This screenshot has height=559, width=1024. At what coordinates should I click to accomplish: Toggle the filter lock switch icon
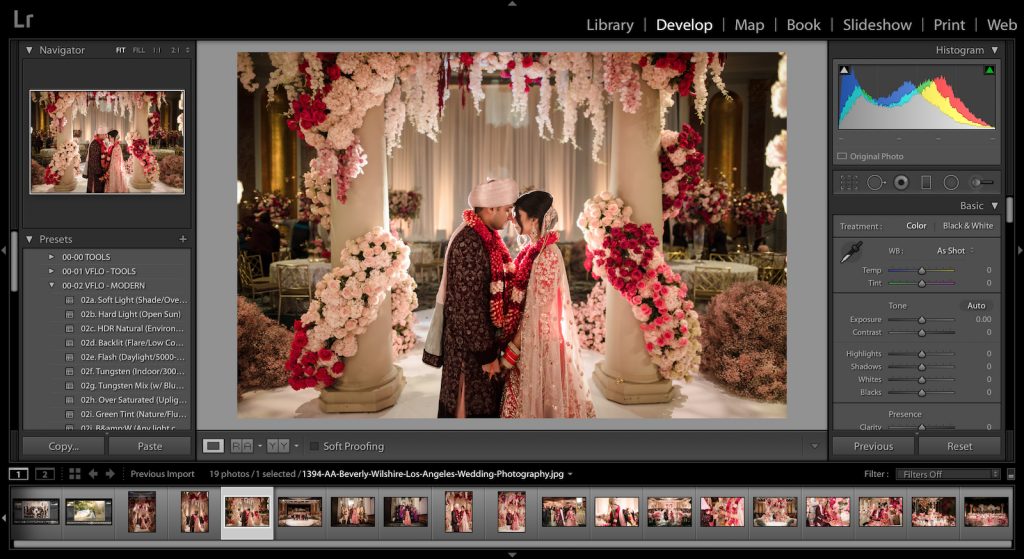(x=1011, y=475)
